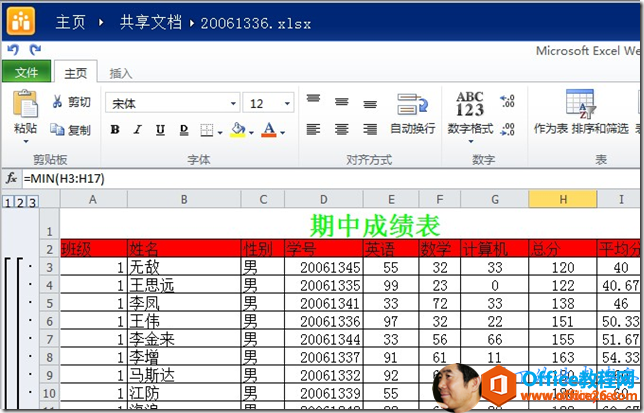
Task: Click the fx insert function icon
Action: coord(12,178)
